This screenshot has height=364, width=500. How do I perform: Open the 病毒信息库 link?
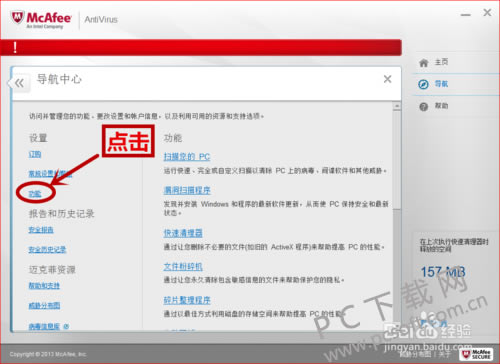coord(44,326)
